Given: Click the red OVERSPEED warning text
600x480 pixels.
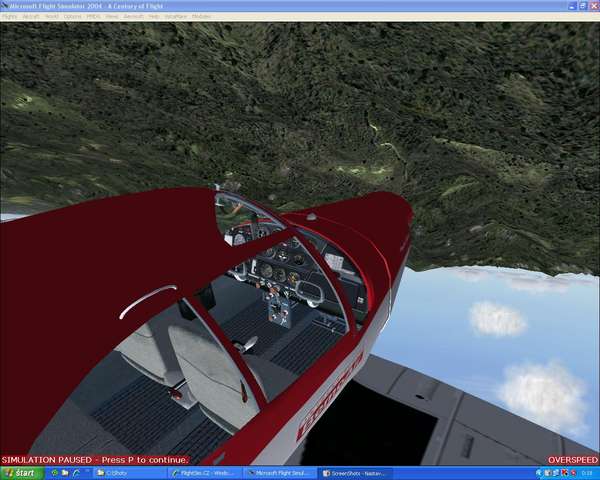Looking at the screenshot, I should 572,460.
